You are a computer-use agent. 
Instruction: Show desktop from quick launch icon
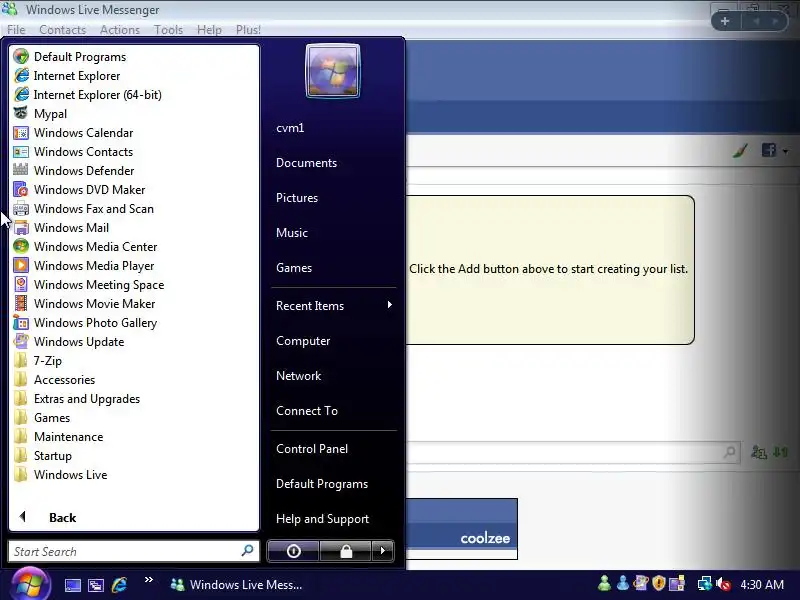coord(72,585)
